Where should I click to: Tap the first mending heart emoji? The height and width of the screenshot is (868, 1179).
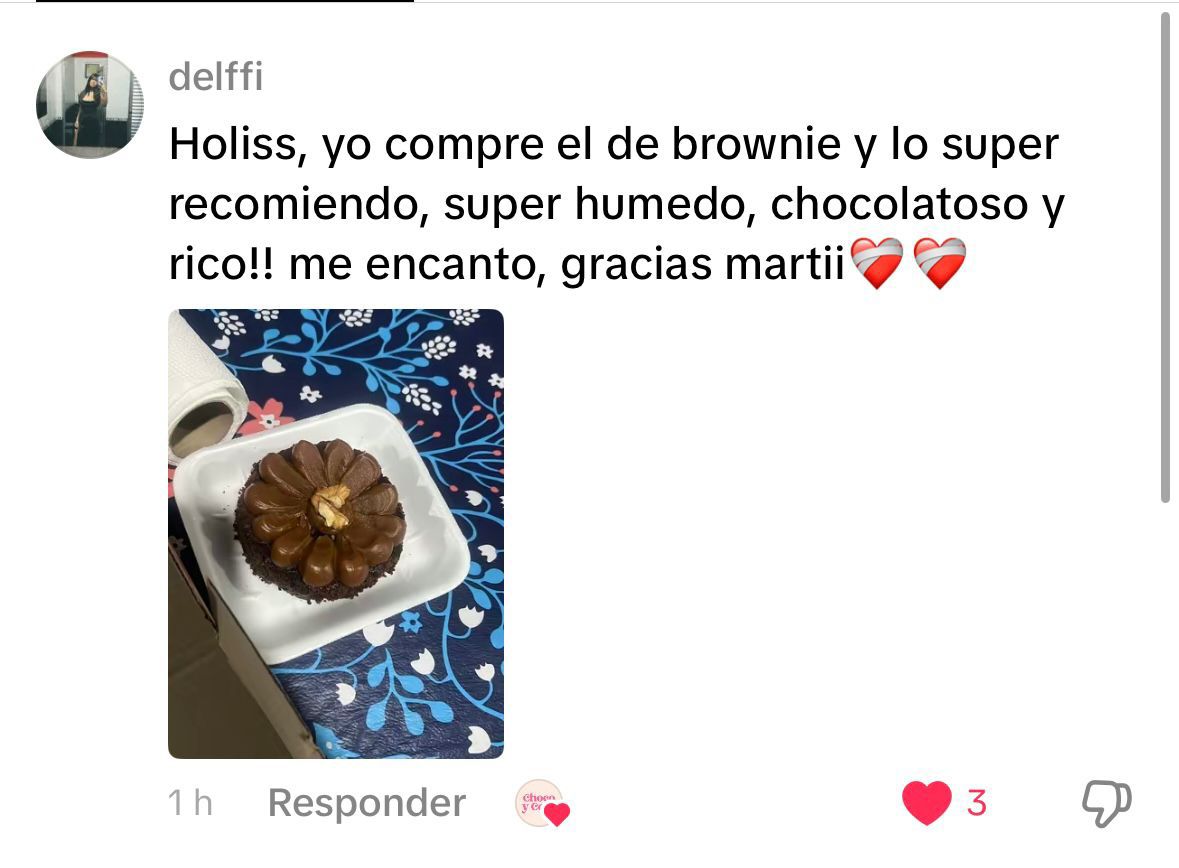pos(877,263)
